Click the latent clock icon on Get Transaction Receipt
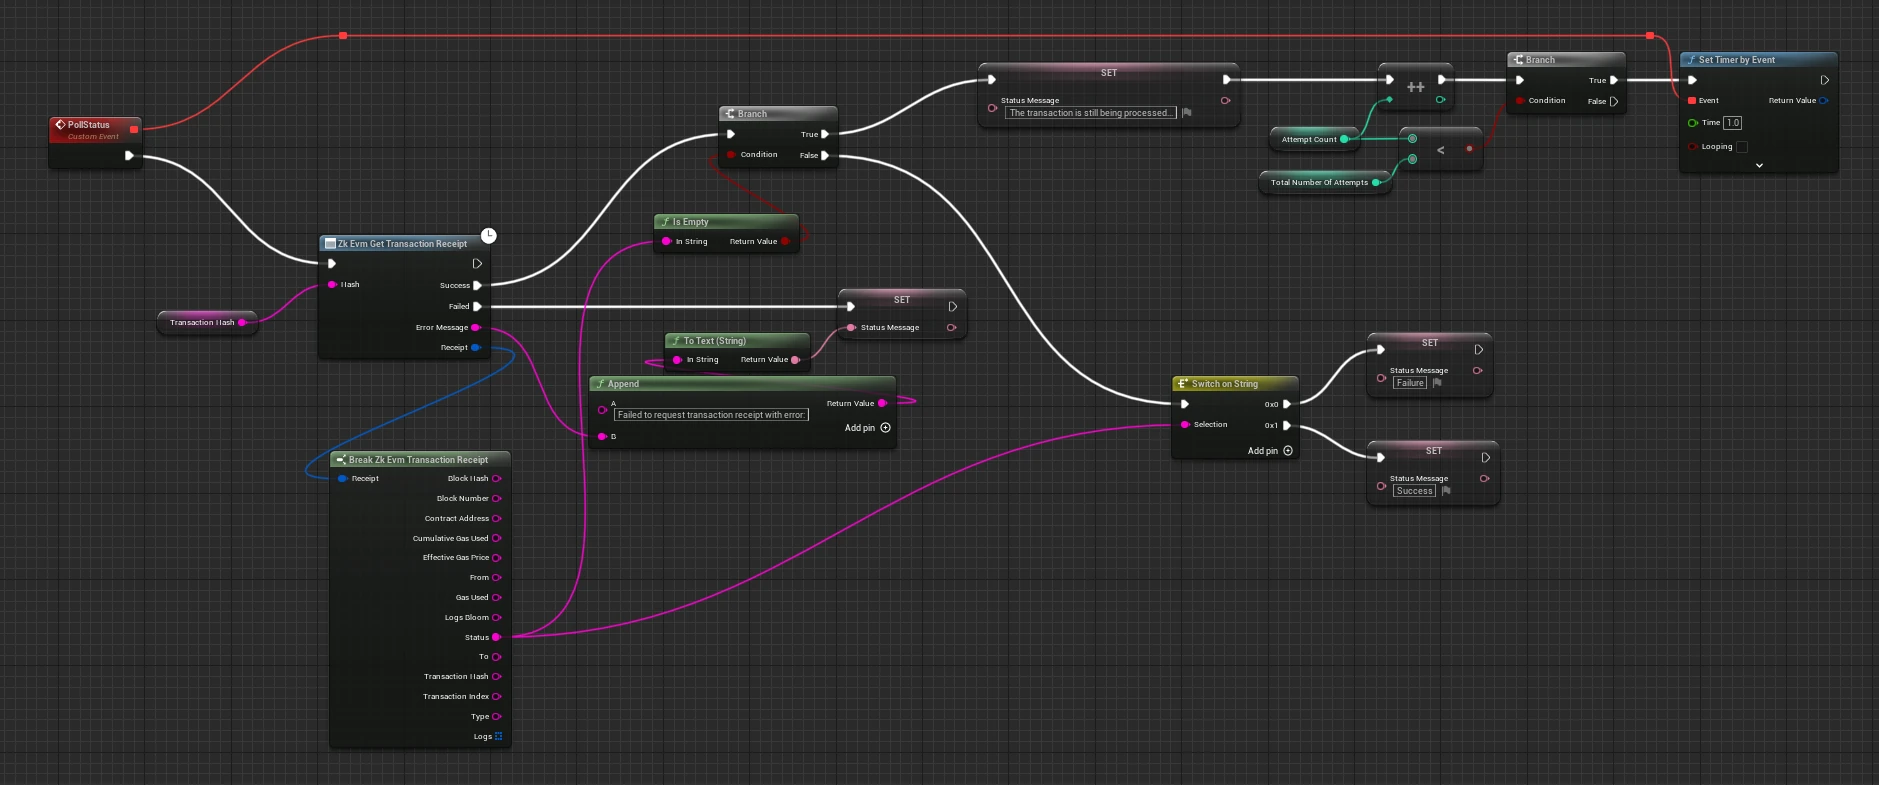The height and width of the screenshot is (785, 1879). (x=488, y=236)
